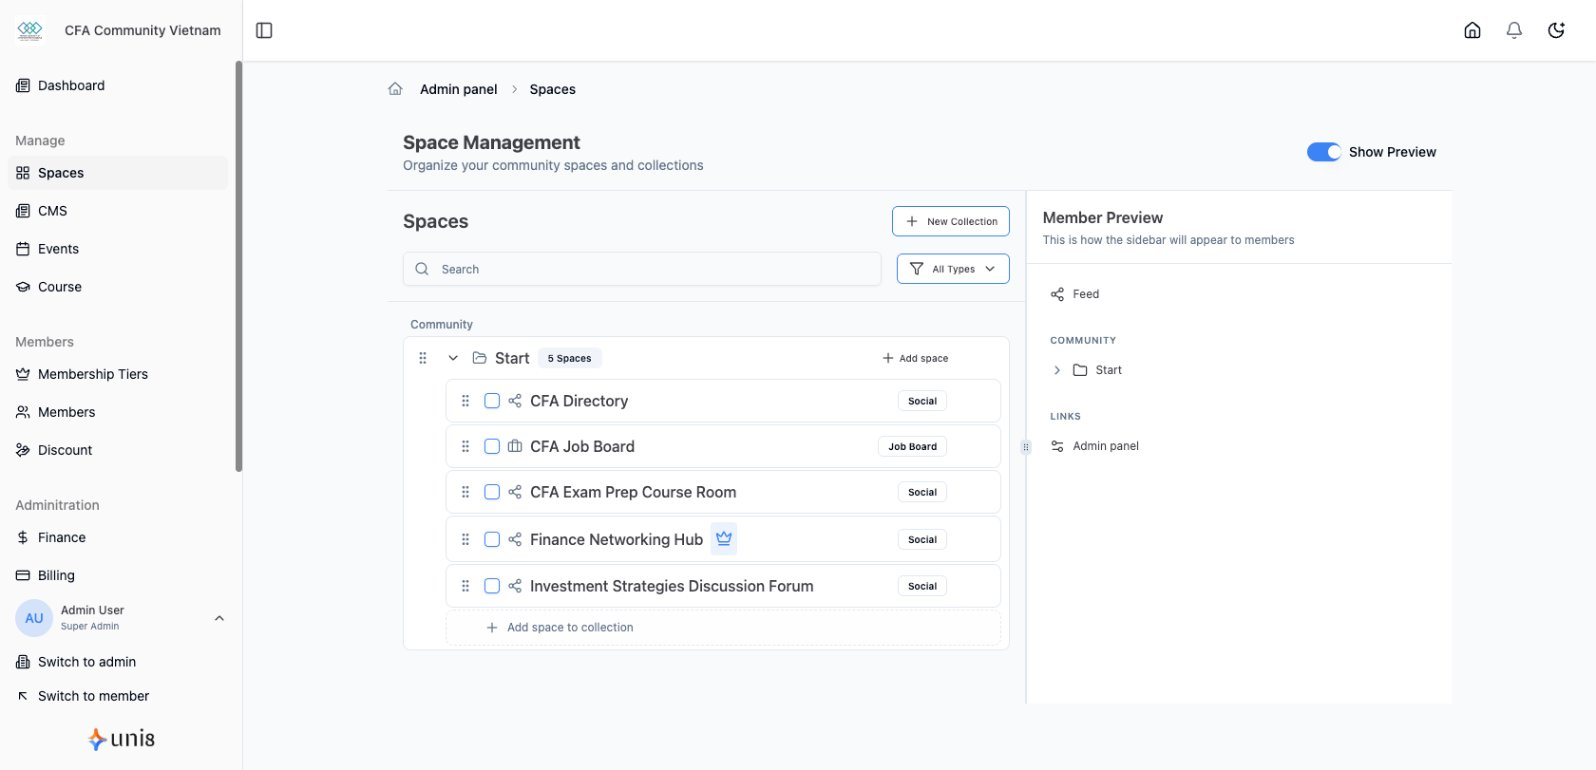This screenshot has height=770, width=1596.
Task: Click the CFA Community Vietnam logo
Action: pyautogui.click(x=30, y=30)
